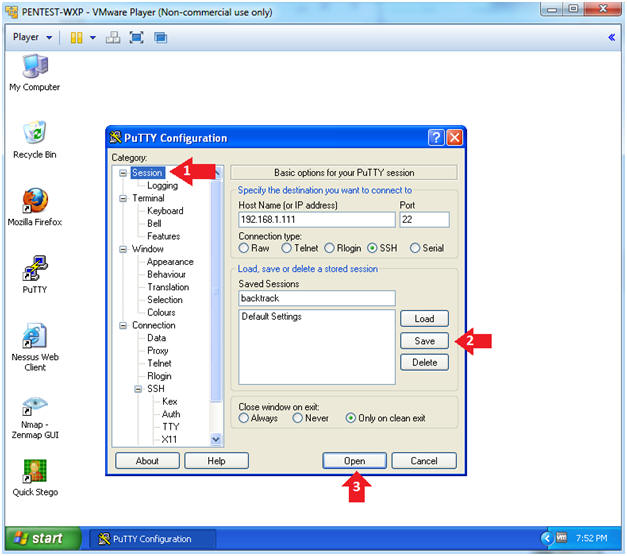Open pause button dropdown arrow
Viewport: 627px width, 556px height.
[x=93, y=38]
